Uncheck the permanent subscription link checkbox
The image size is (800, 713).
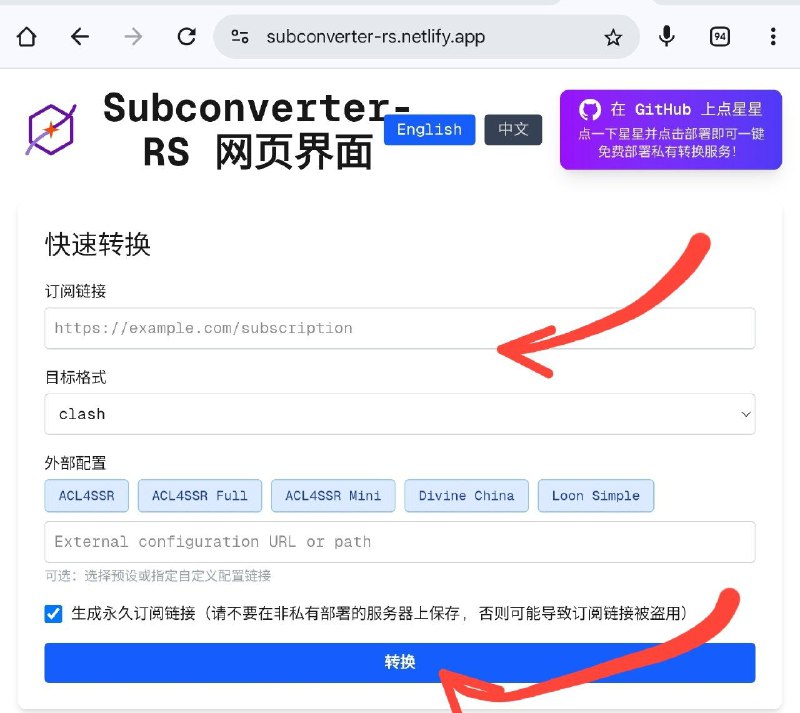pyautogui.click(x=54, y=613)
